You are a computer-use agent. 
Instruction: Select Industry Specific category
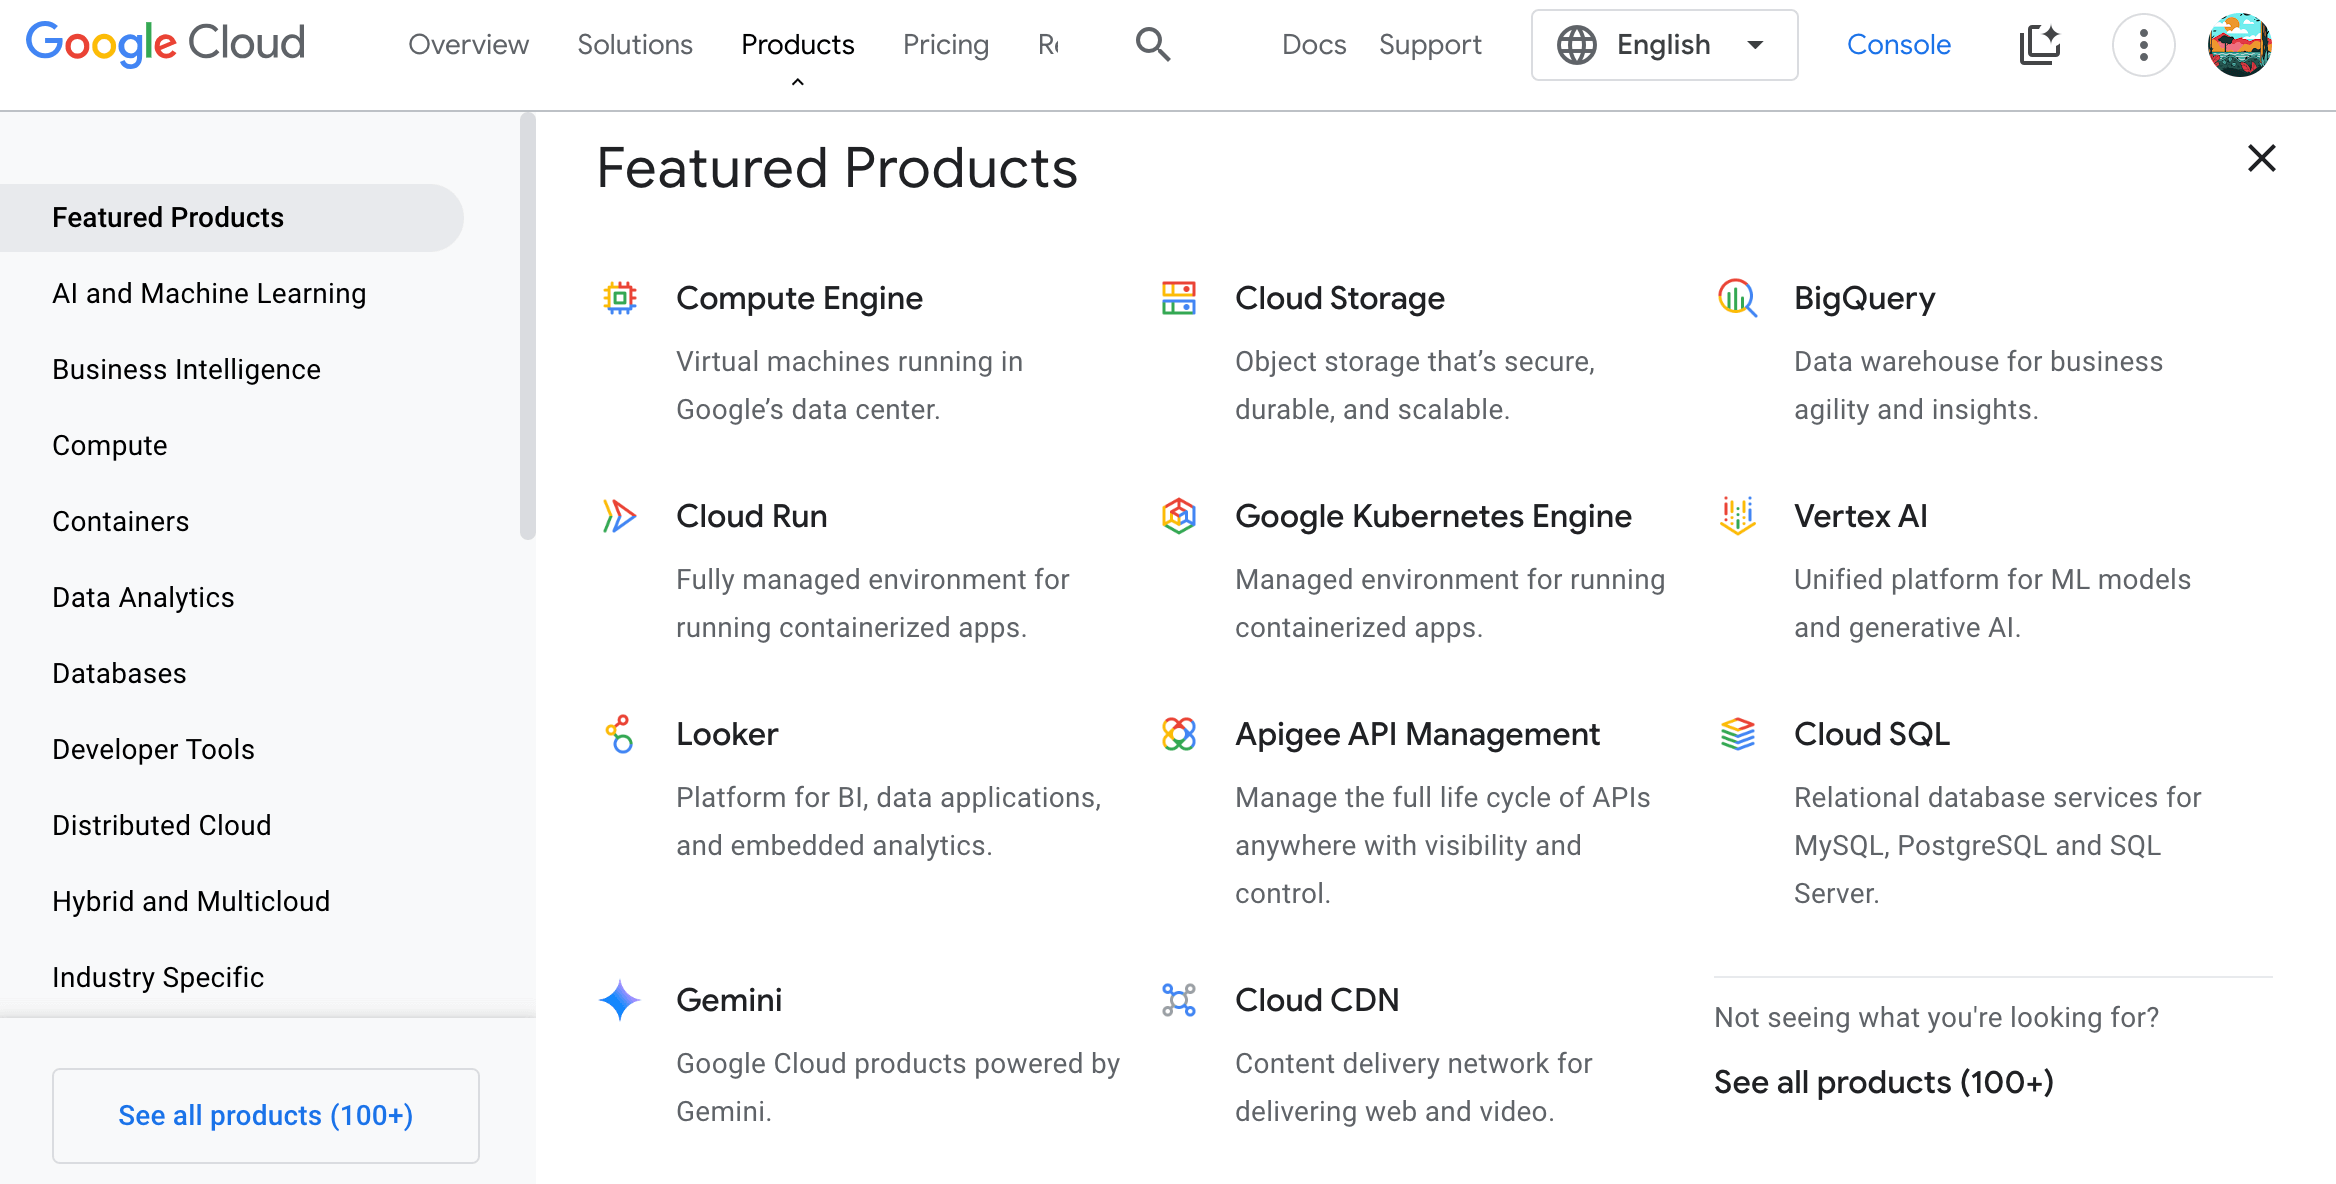(158, 977)
